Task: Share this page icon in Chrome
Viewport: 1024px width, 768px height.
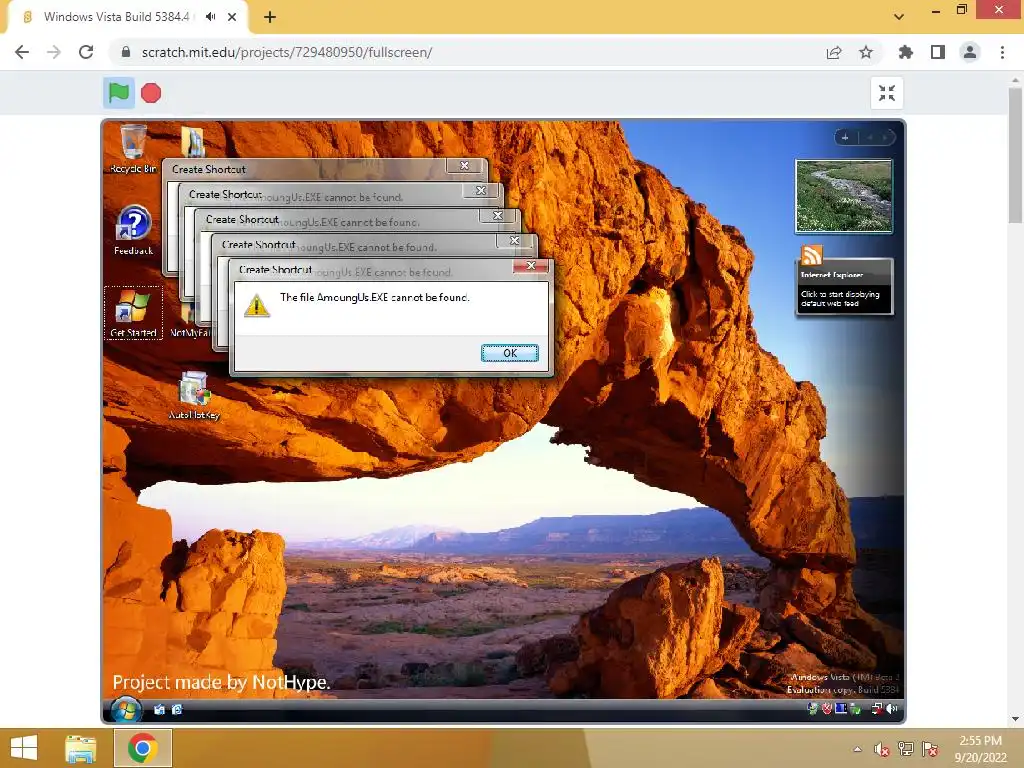Action: coord(834,52)
